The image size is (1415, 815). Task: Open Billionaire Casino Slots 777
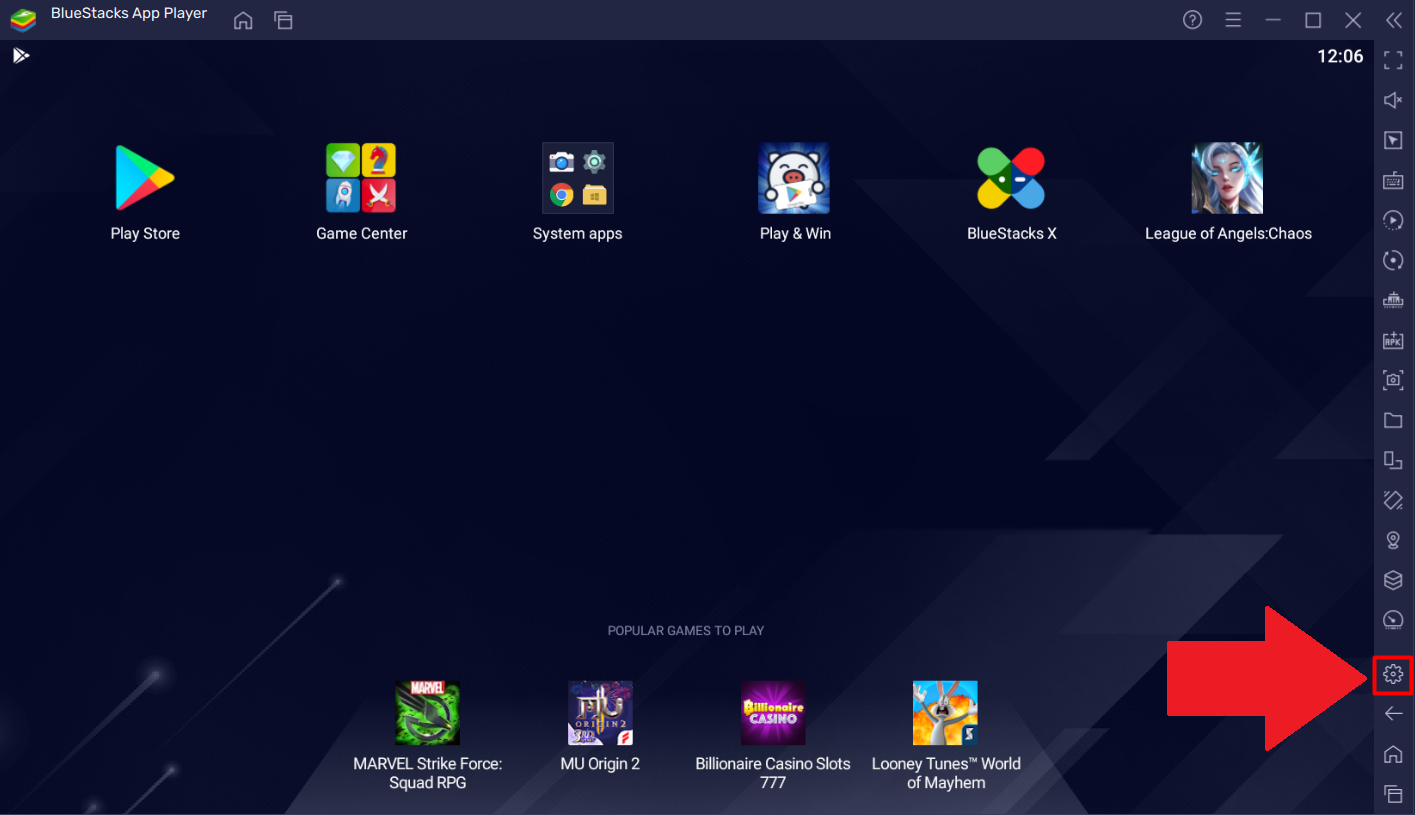tap(773, 713)
